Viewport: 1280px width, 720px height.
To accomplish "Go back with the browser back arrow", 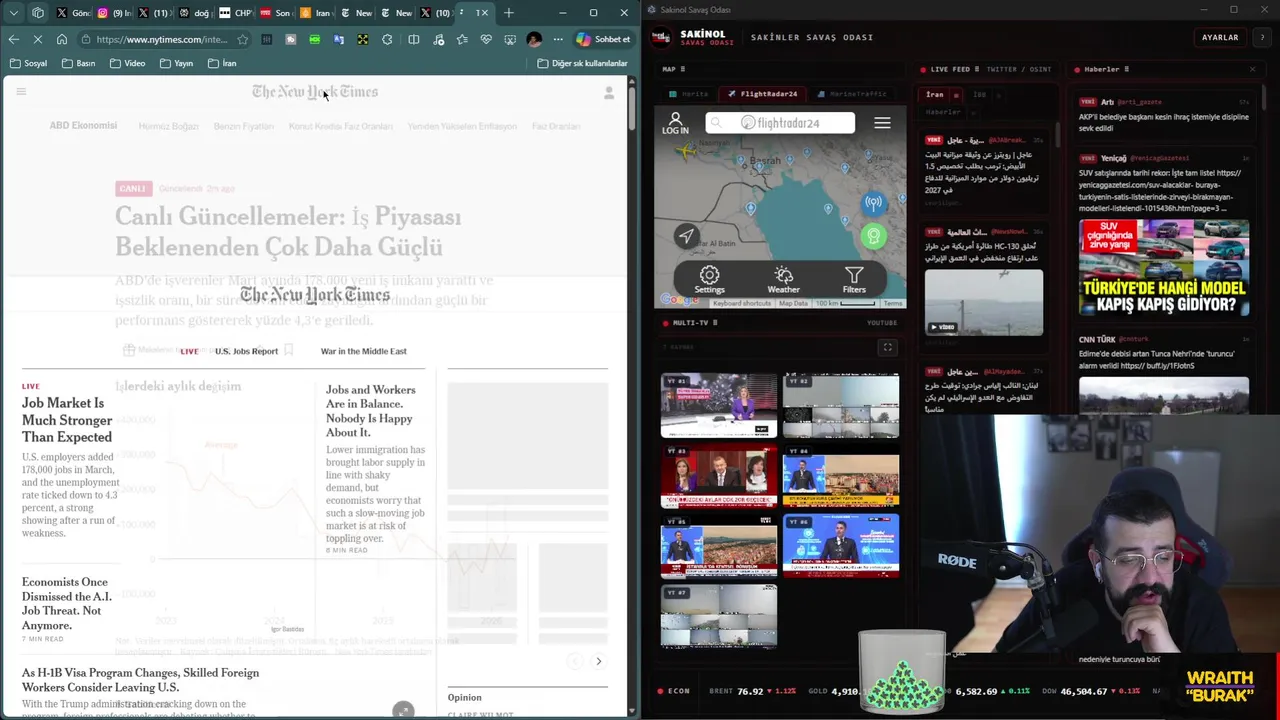I will [13, 39].
